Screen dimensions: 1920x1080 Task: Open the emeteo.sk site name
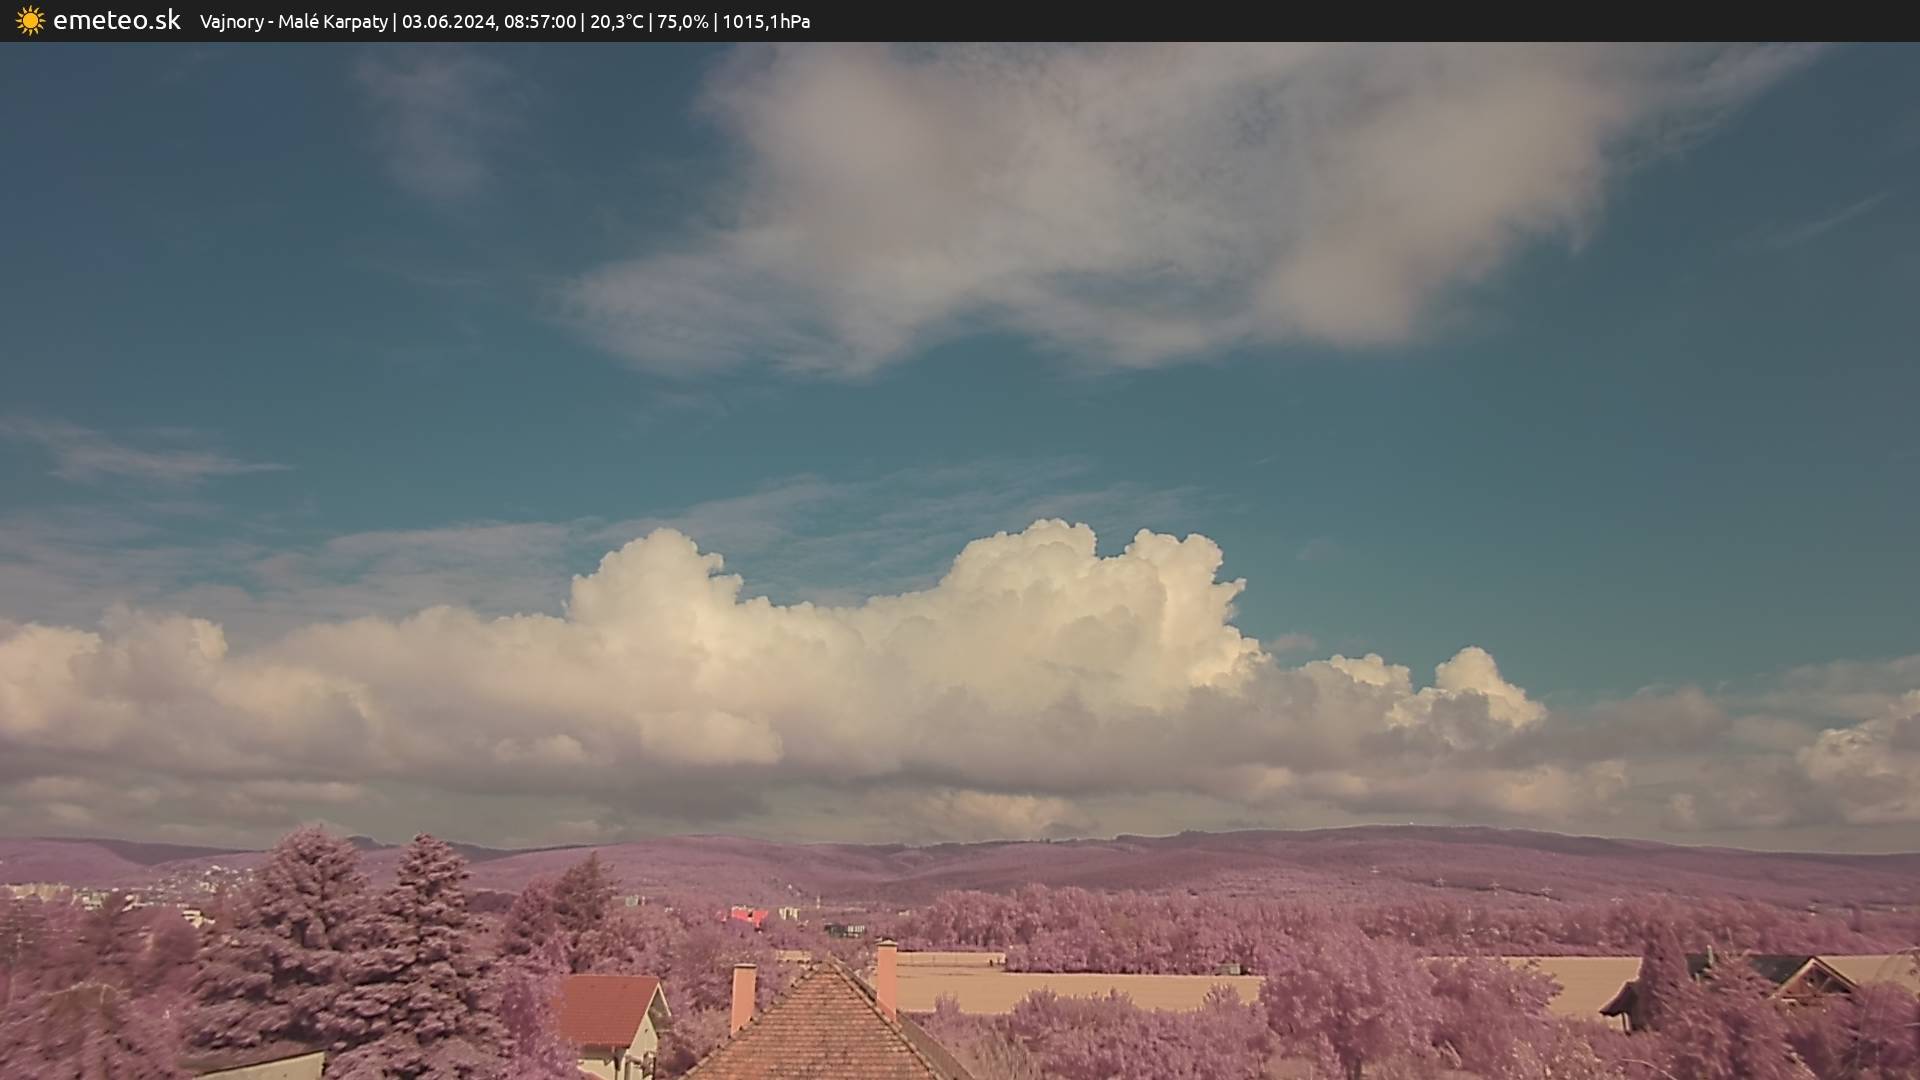116,21
